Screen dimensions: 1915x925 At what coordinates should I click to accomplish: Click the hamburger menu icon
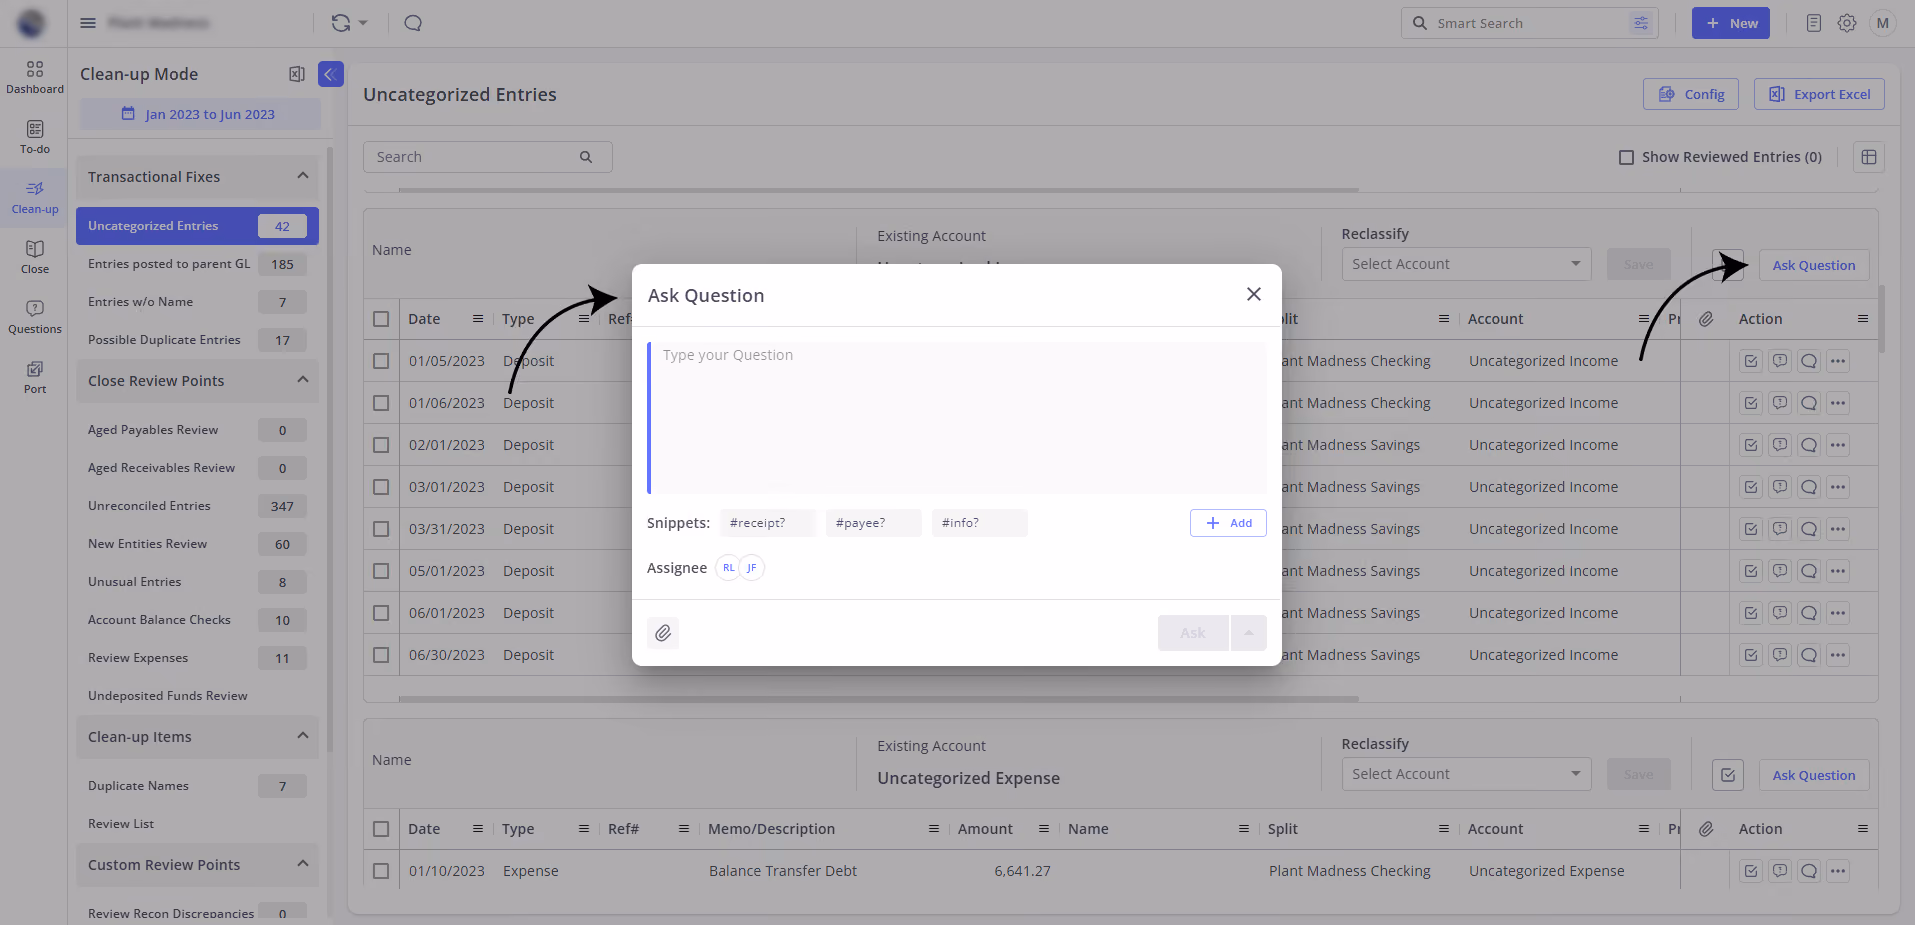88,23
